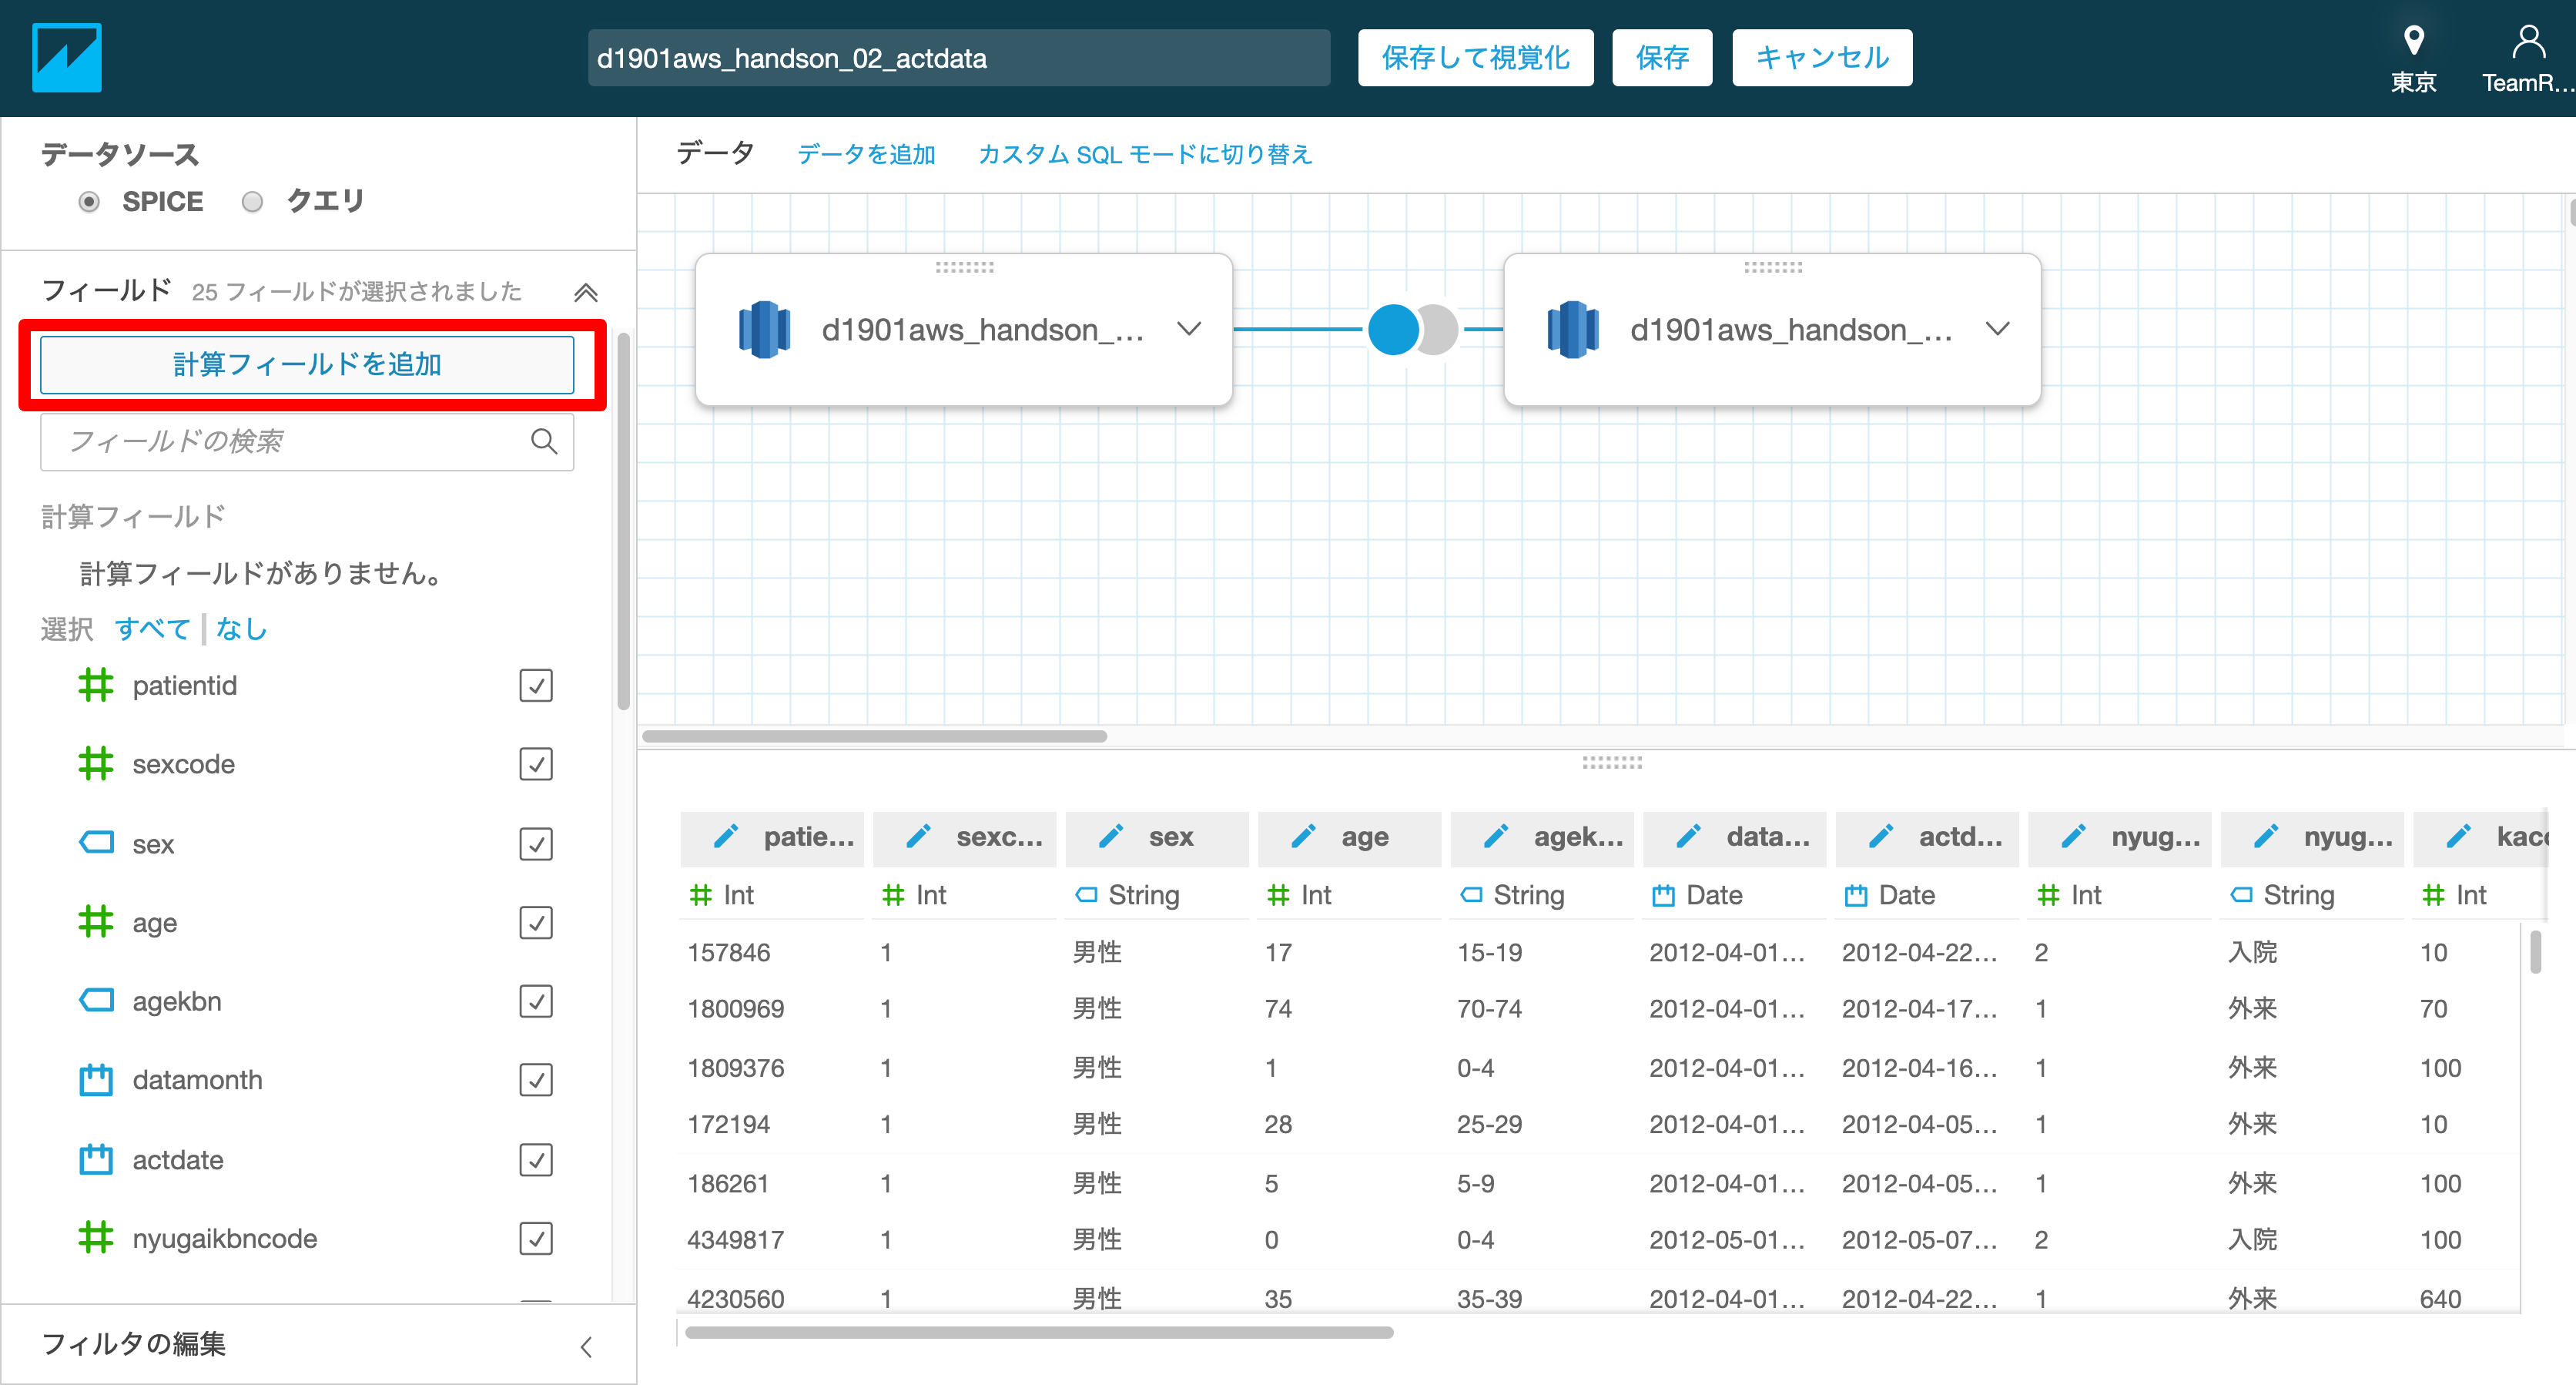The width and height of the screenshot is (2576, 1385).
Task: Click the kac... column pencil icon
Action: click(x=2459, y=836)
